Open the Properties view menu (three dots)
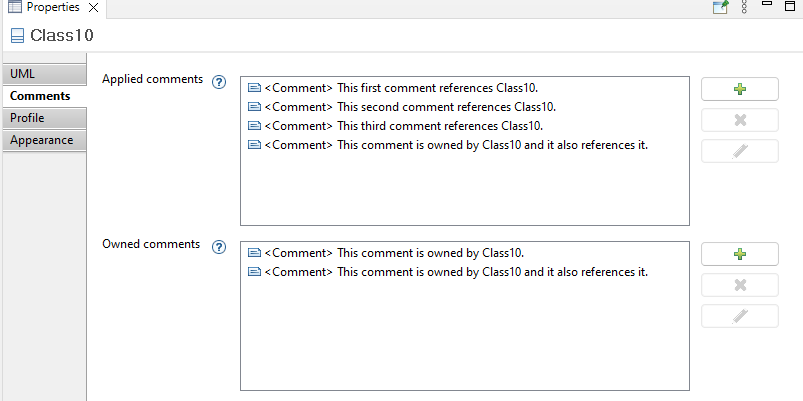 click(x=745, y=7)
